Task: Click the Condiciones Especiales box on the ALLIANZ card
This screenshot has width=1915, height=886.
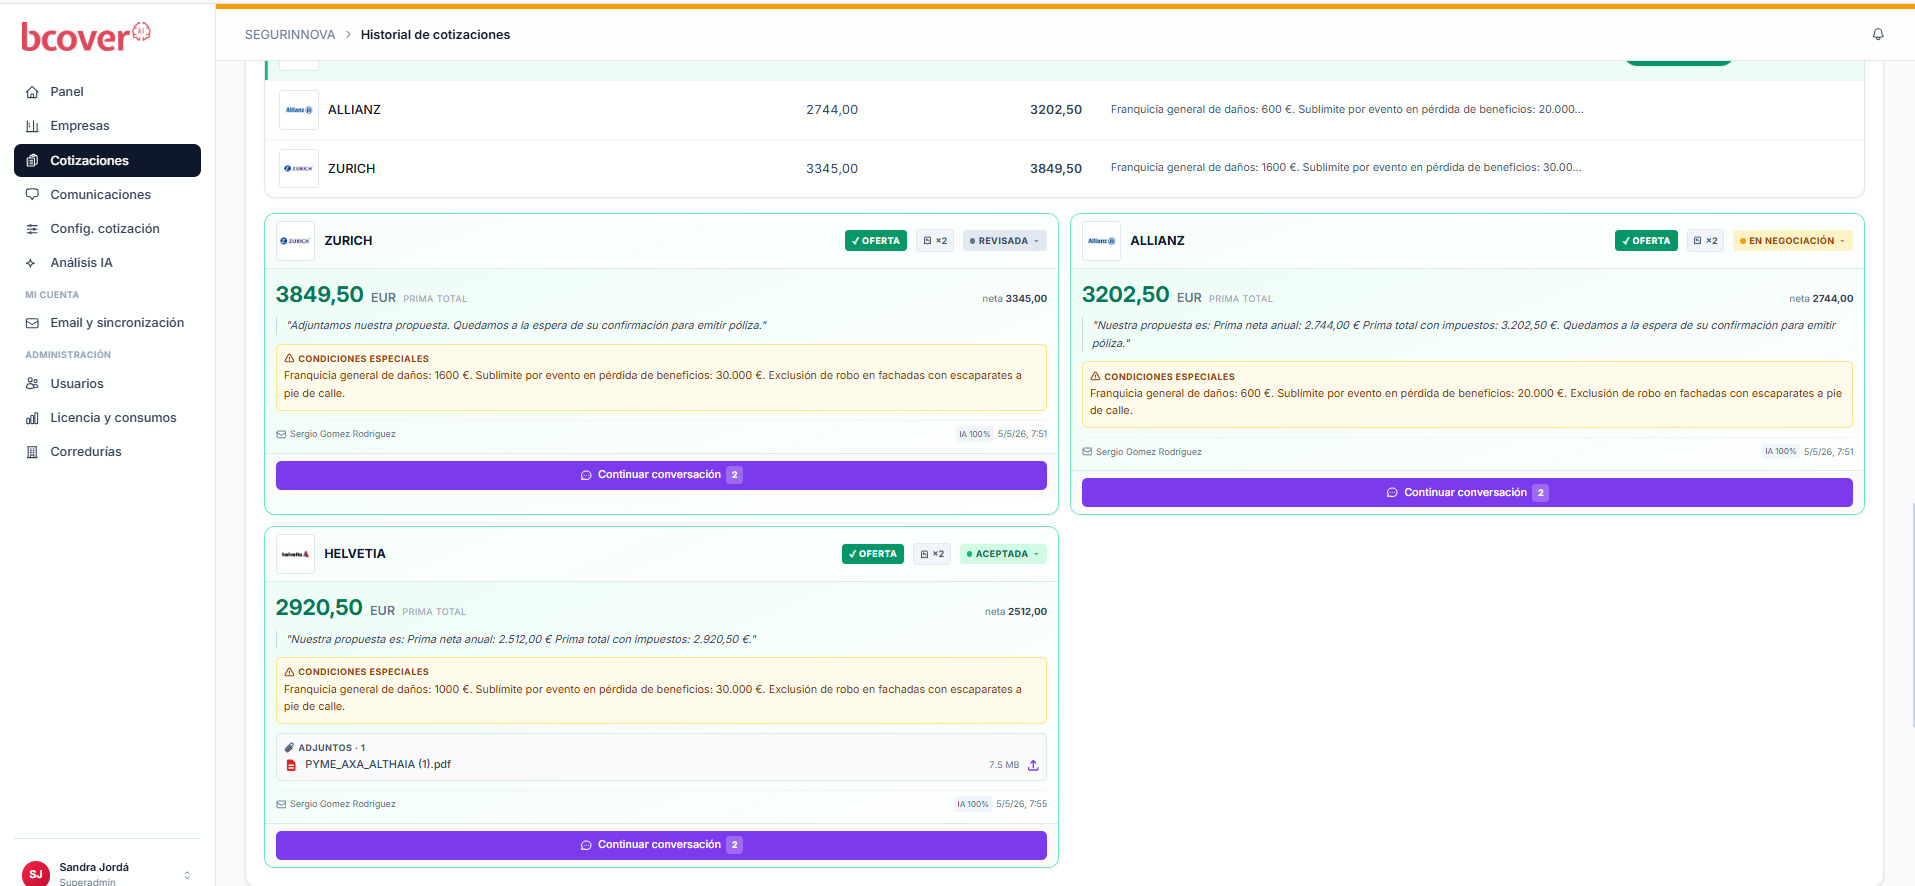Action: (x=1467, y=395)
